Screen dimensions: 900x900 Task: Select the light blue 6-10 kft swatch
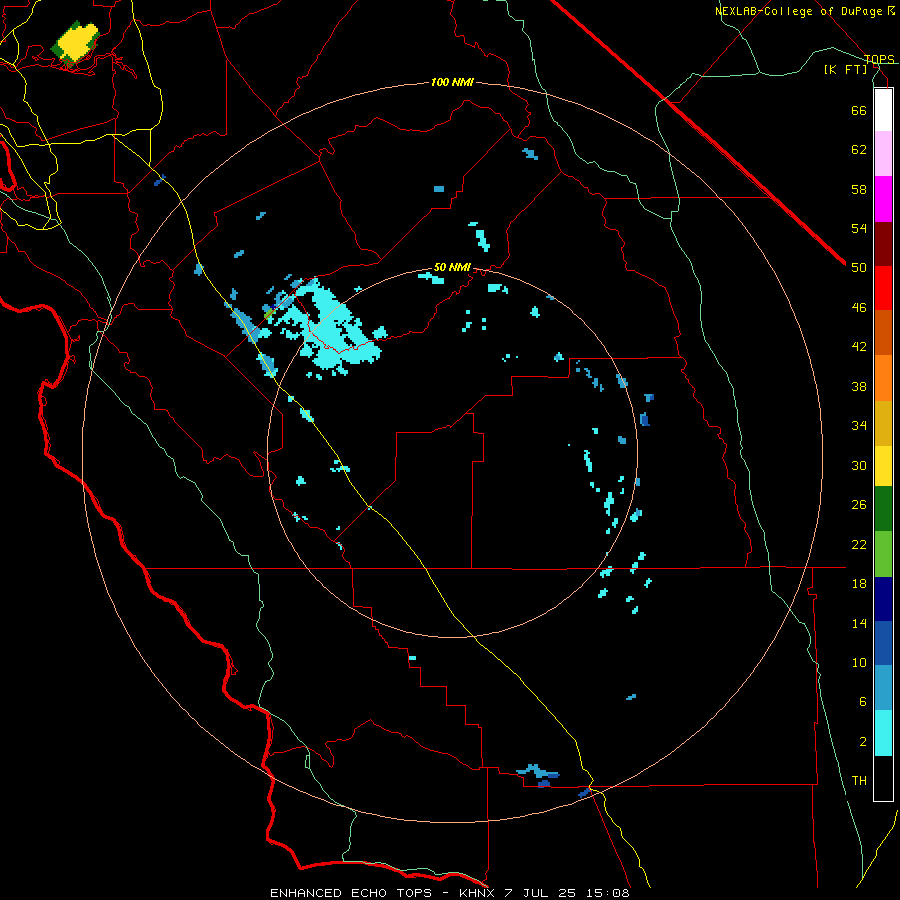click(883, 688)
